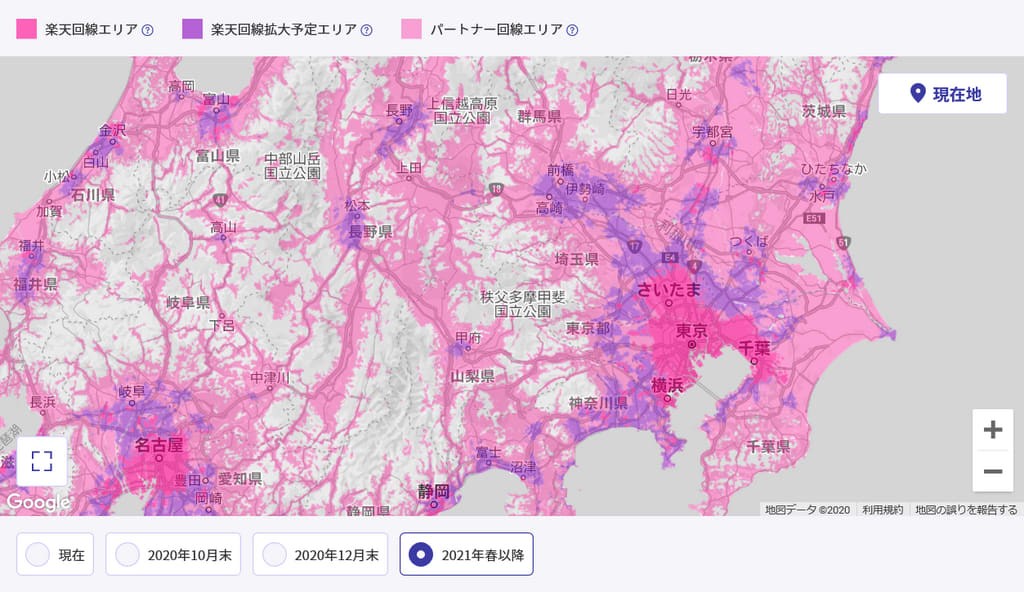1024x592 pixels.
Task: Click the 楽天回線拡大予定エリア purple legend swatch
Action: 192,29
